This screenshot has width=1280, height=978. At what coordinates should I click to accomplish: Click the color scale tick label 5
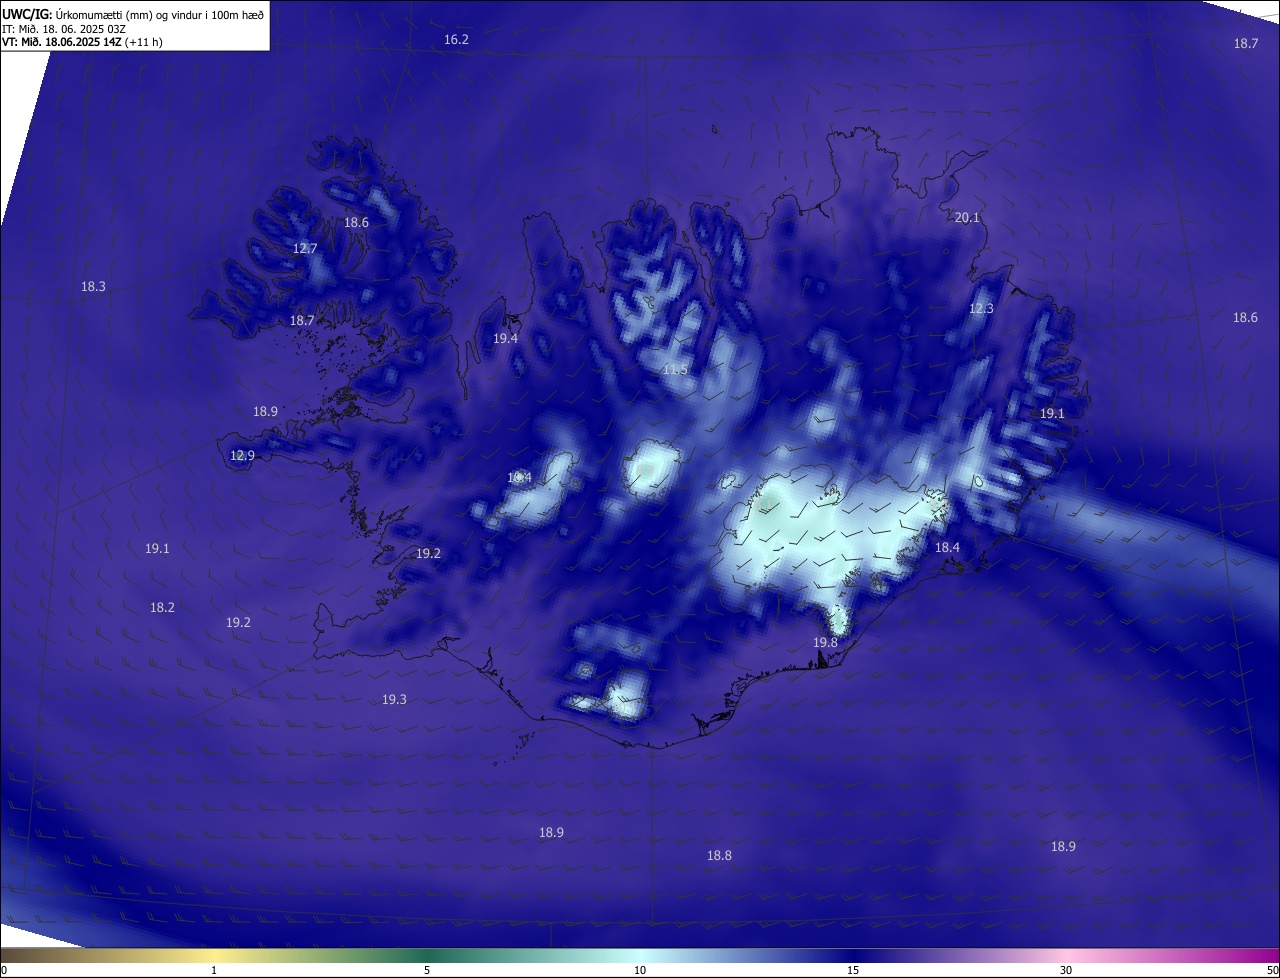click(427, 970)
